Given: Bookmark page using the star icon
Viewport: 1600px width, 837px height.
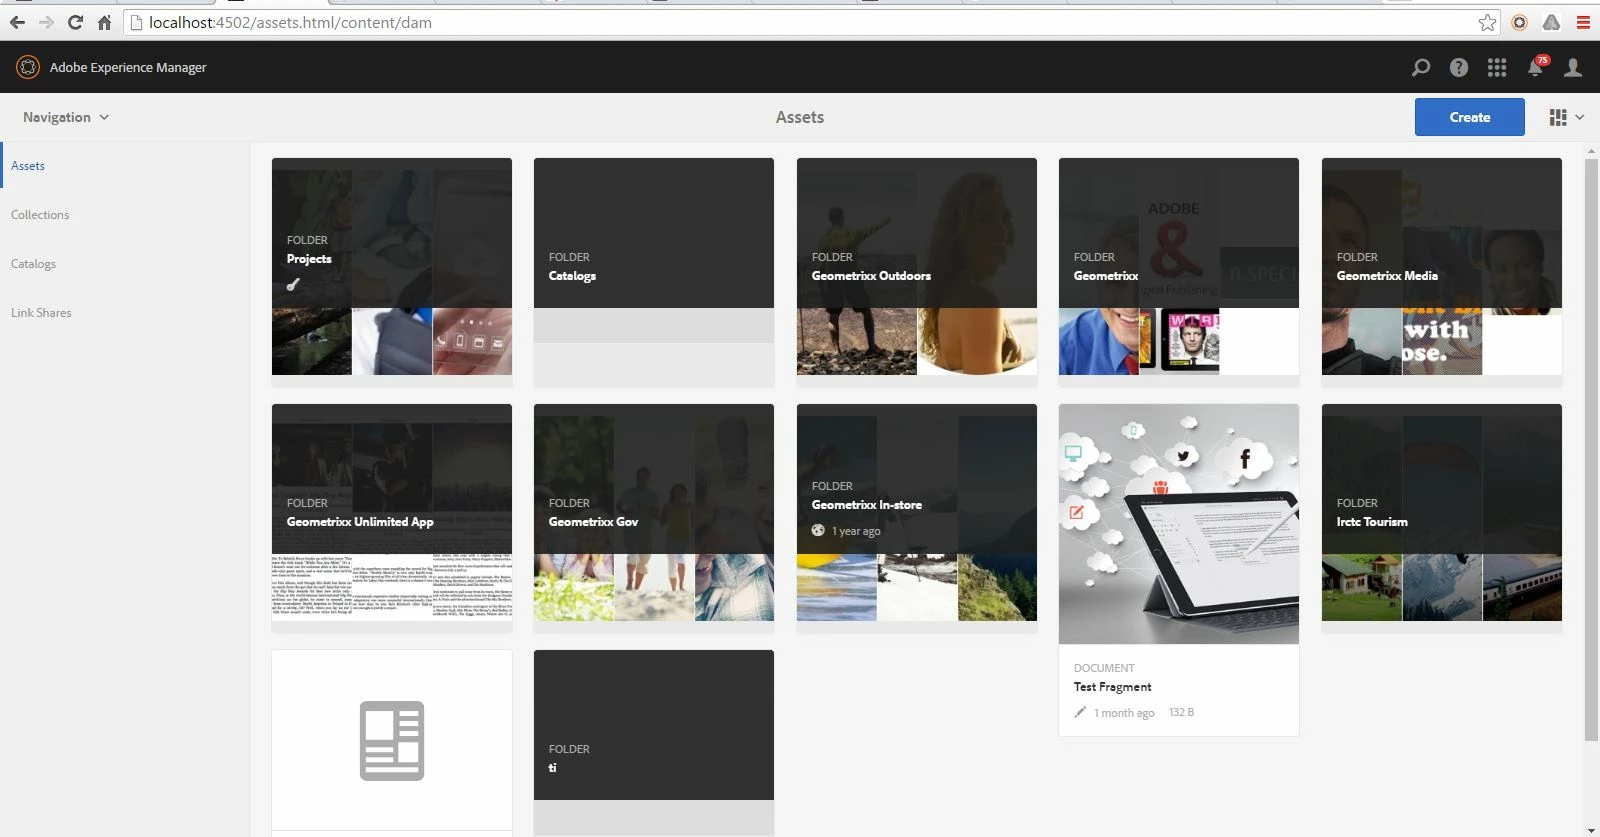Looking at the screenshot, I should click(x=1487, y=22).
